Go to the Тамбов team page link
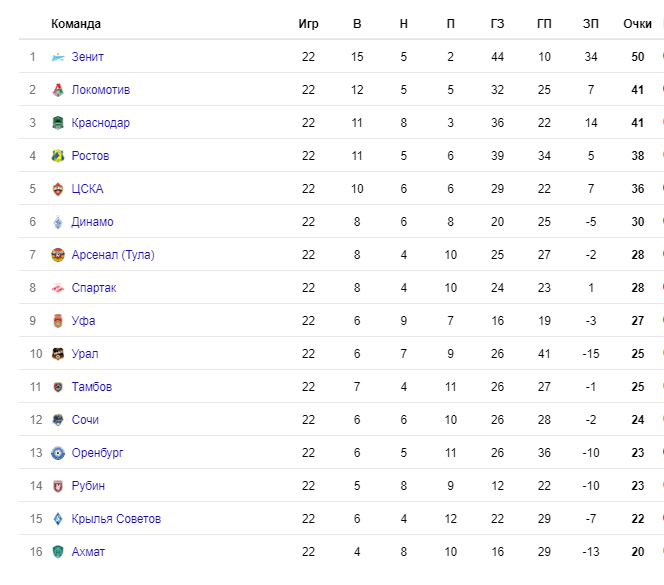Viewport: 664px width, 585px height. [92, 387]
